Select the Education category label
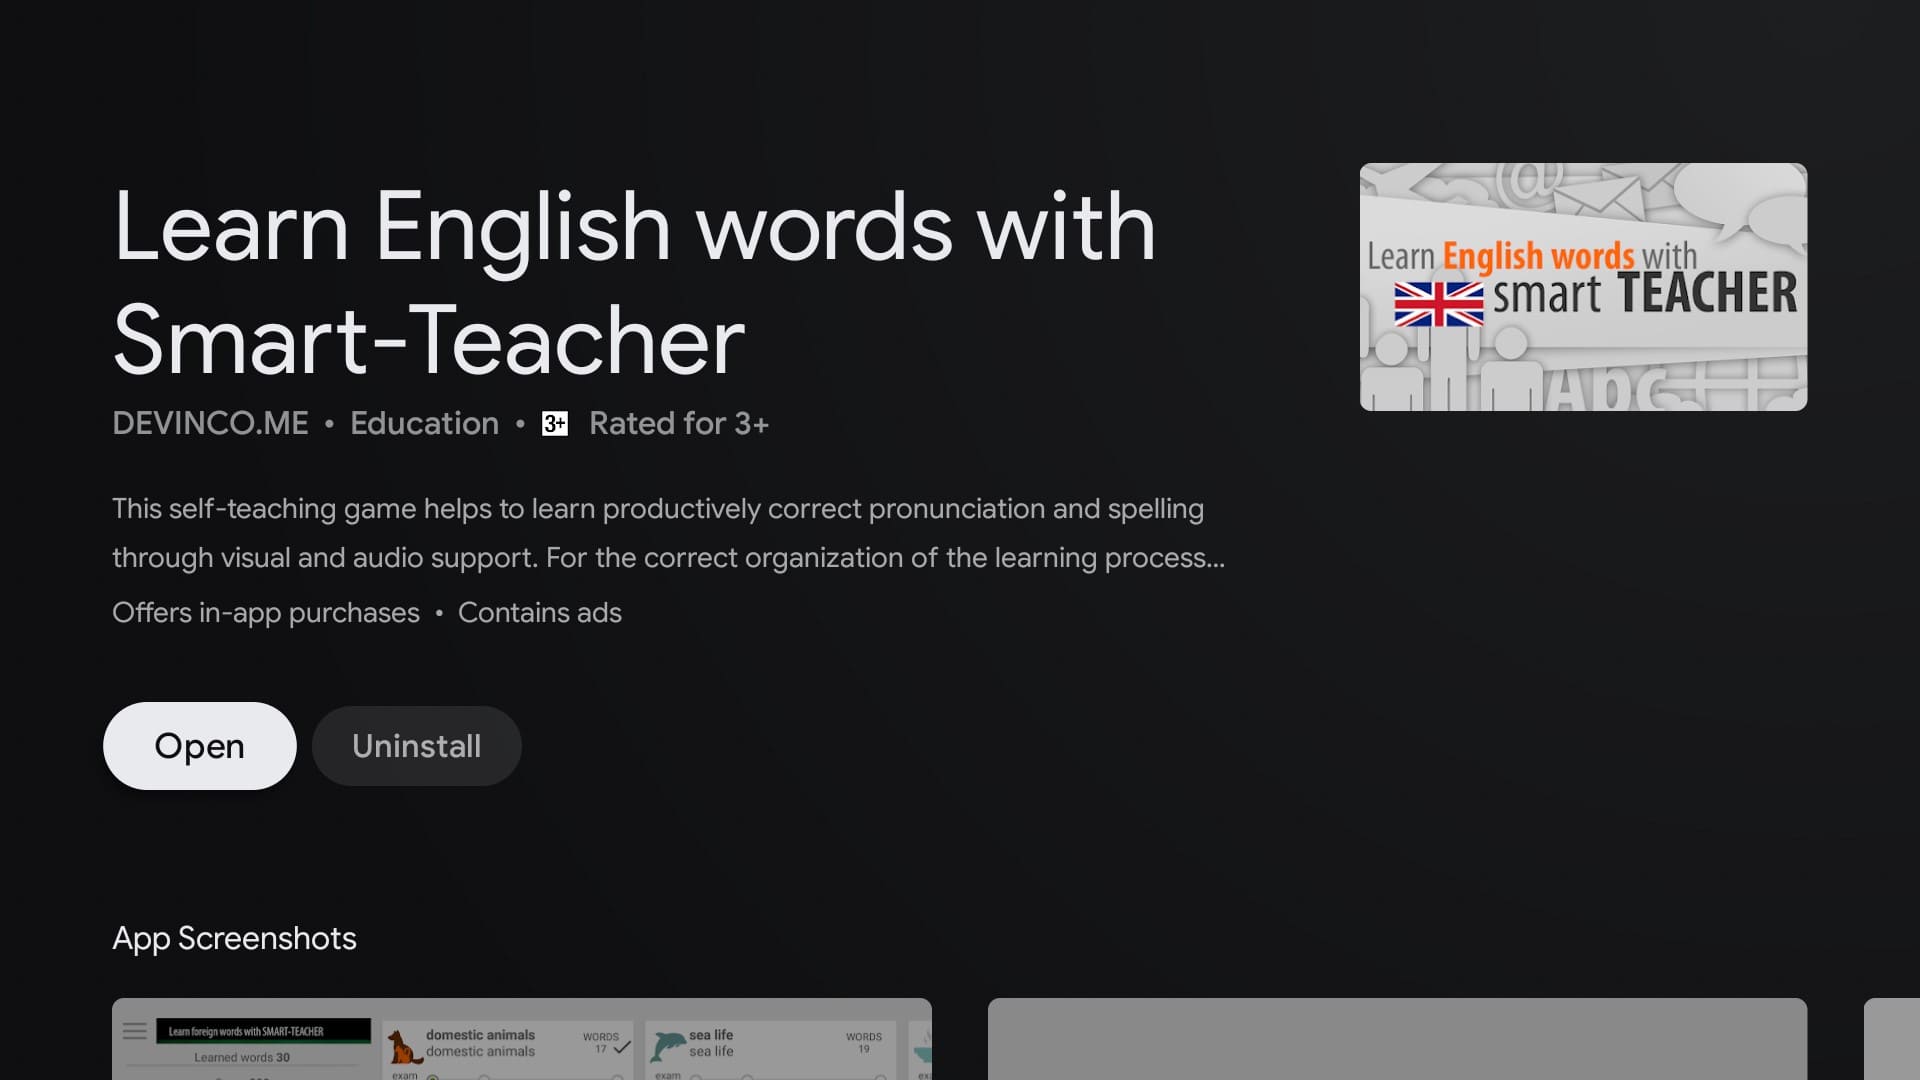 coord(424,423)
